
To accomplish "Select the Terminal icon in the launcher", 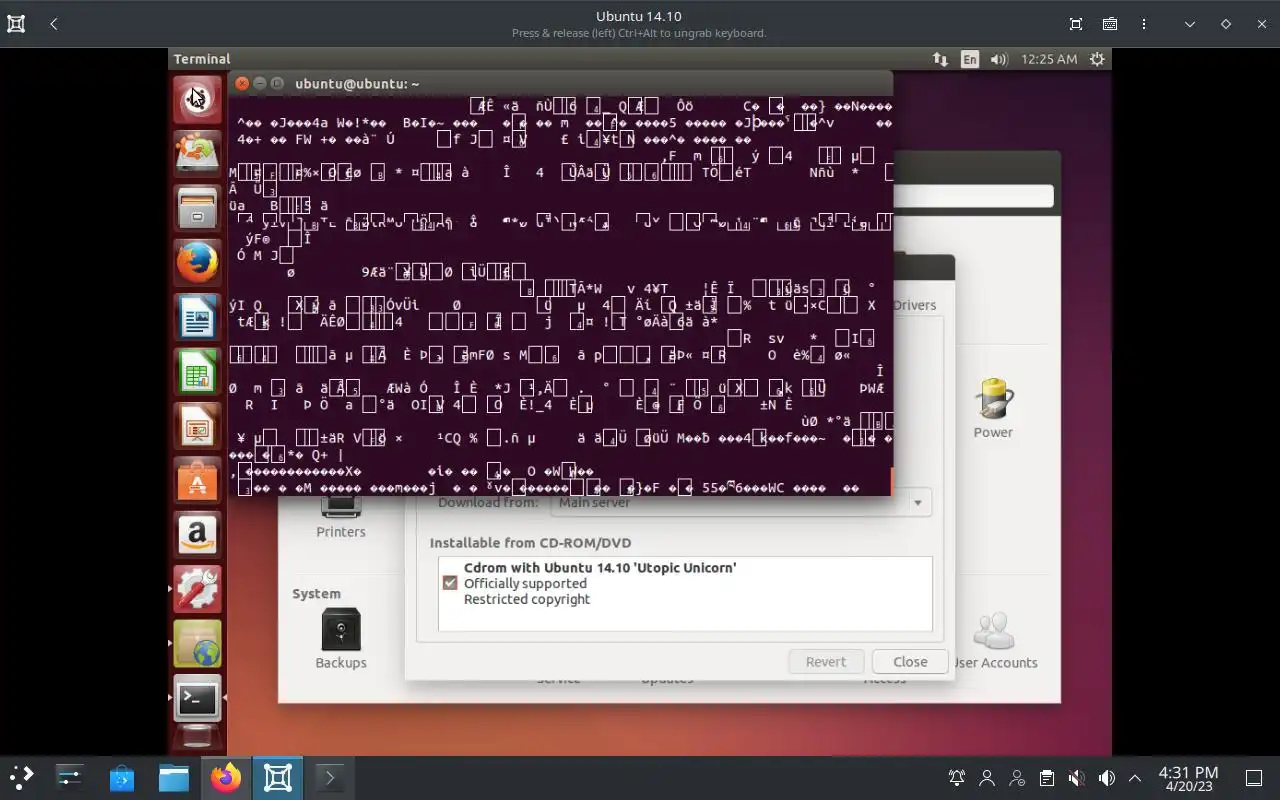I will click(x=197, y=699).
